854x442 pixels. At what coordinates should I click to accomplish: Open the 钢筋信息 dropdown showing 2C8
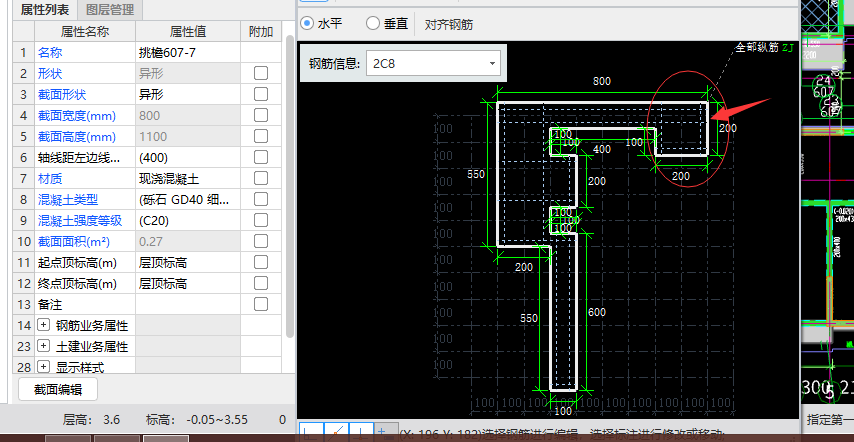[433, 64]
